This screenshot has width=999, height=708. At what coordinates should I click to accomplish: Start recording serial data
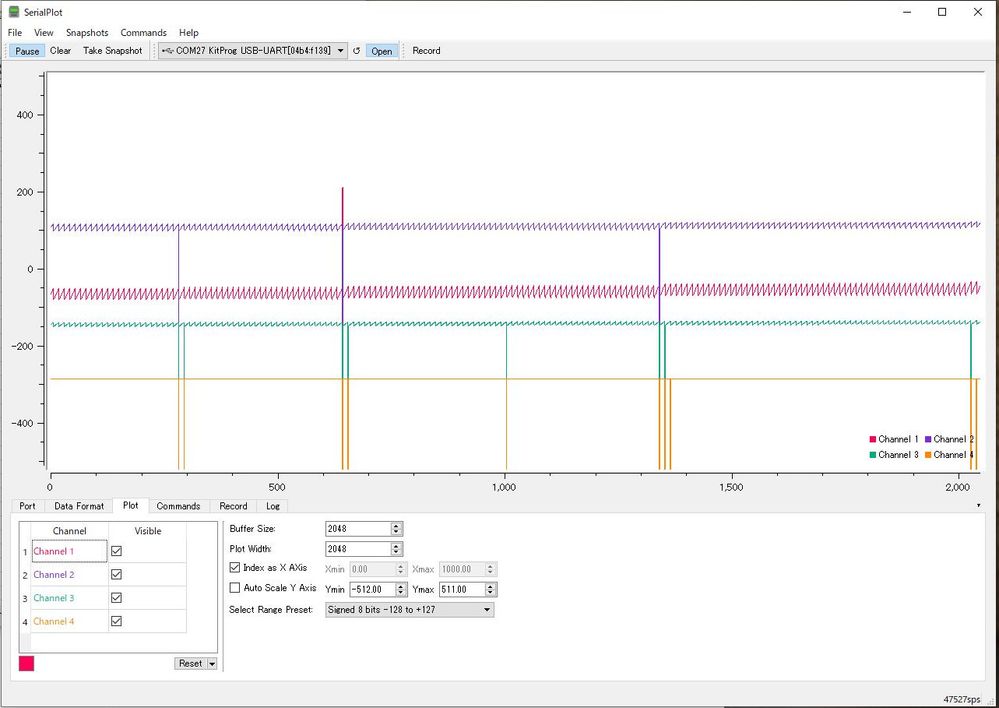pos(426,51)
